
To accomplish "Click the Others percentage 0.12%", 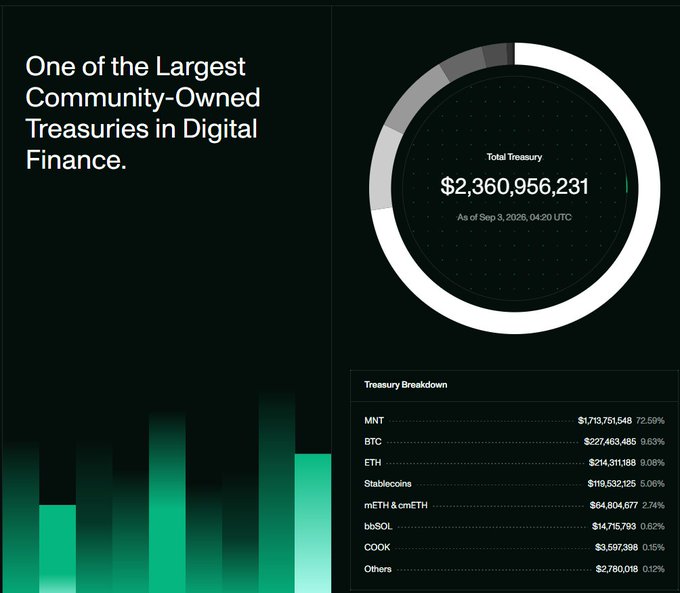I will point(653,569).
